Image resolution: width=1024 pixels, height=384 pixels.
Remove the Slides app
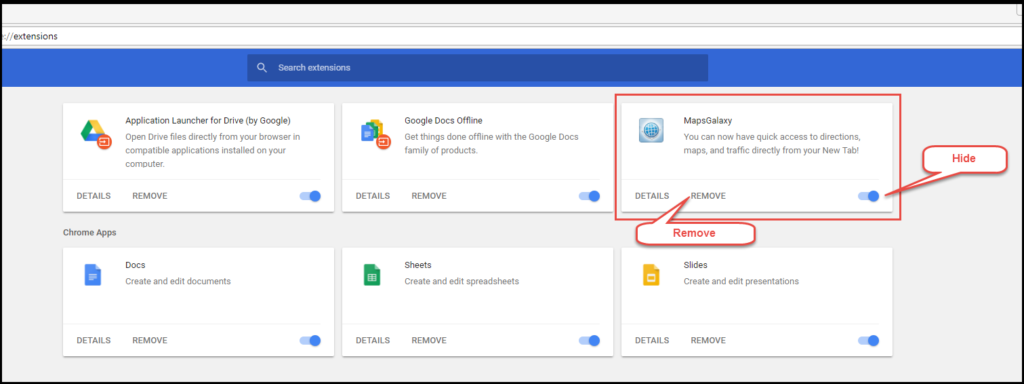pos(708,340)
